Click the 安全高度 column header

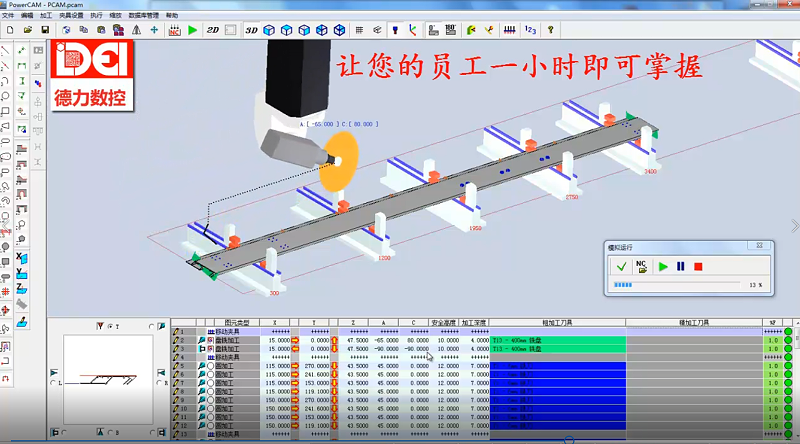click(x=444, y=323)
